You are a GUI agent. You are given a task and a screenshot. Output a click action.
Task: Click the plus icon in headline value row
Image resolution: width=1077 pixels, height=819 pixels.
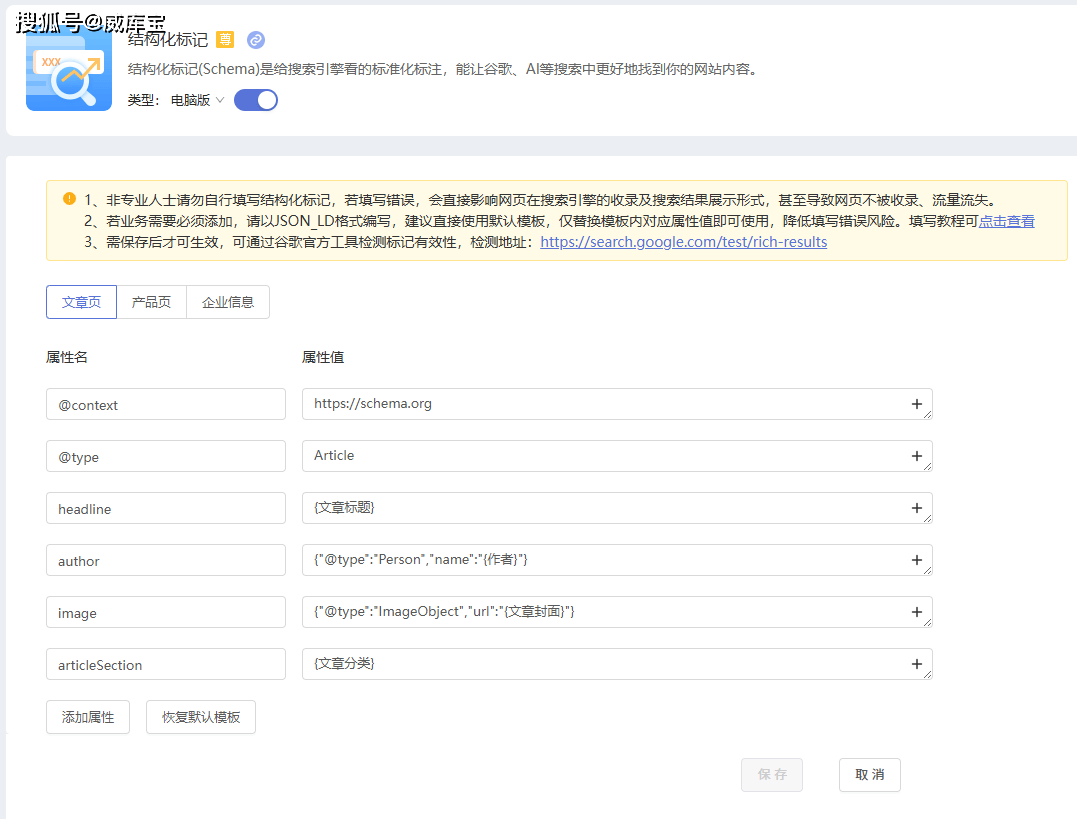(x=916, y=508)
